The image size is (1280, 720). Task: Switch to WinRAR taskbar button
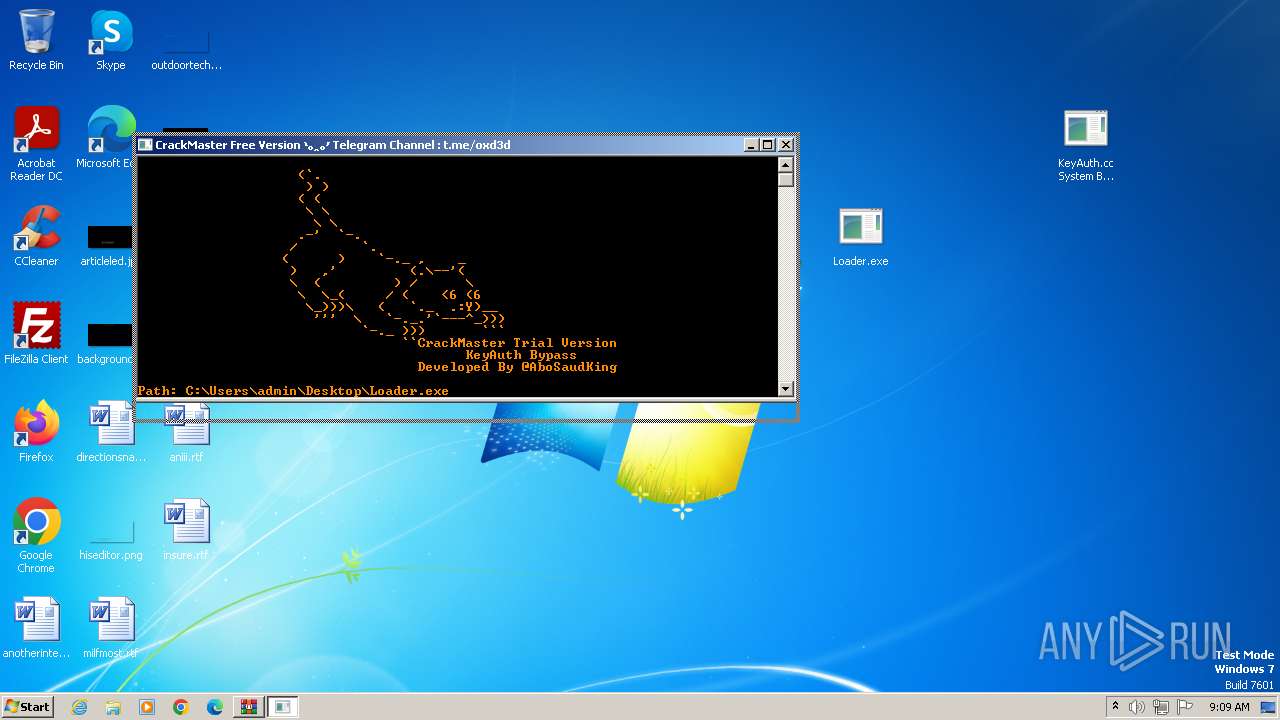pos(248,707)
